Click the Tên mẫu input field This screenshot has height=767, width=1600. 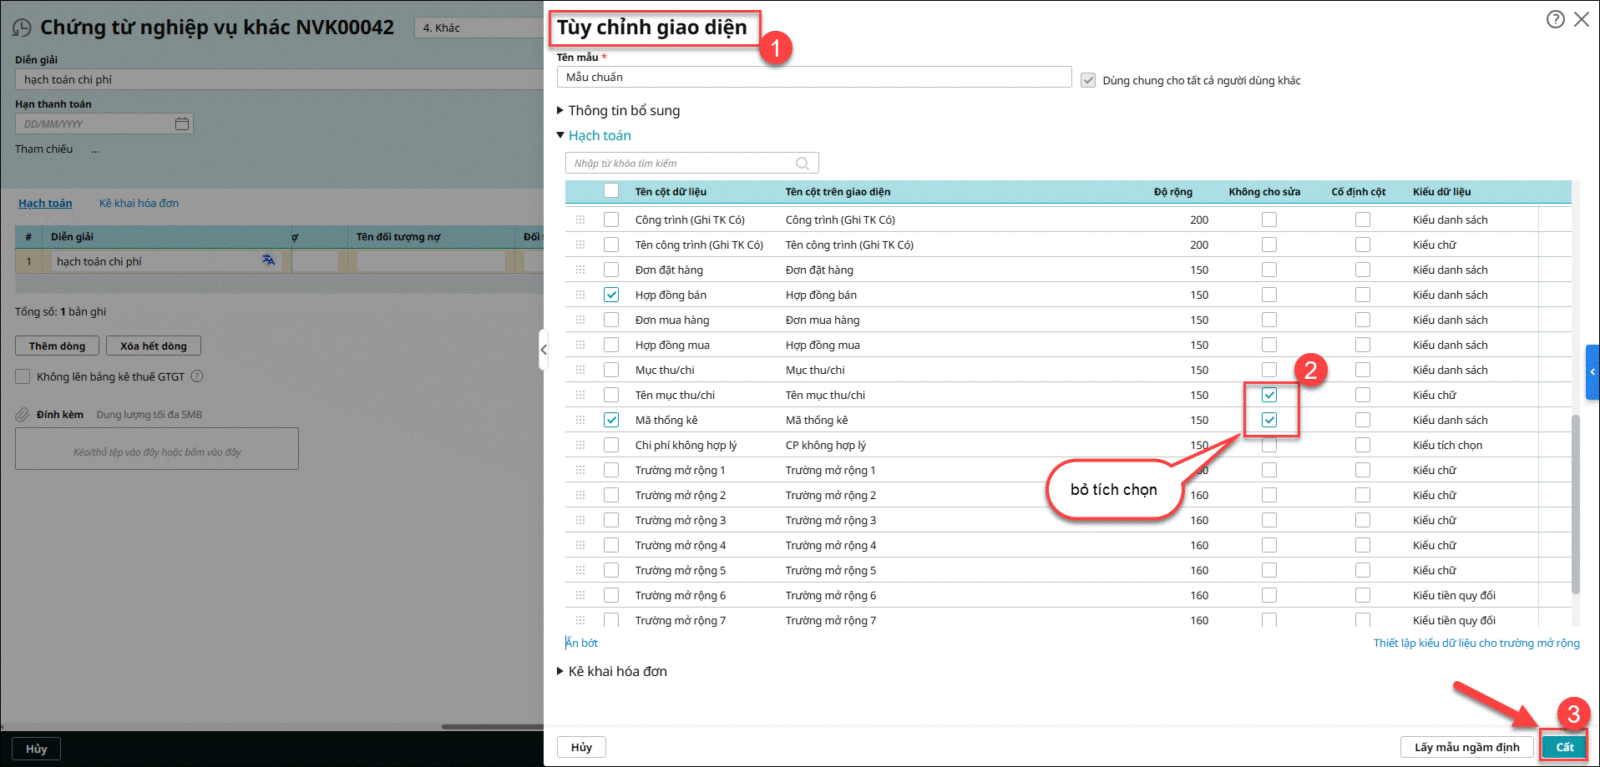[813, 77]
